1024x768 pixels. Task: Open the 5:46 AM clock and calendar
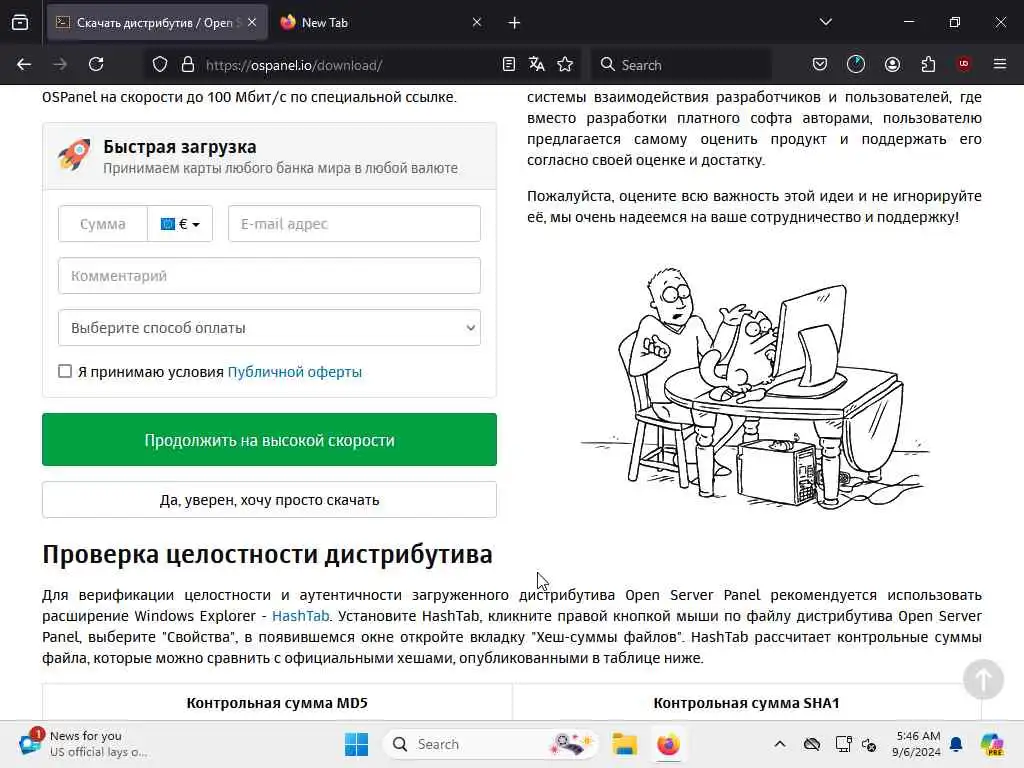tap(917, 744)
